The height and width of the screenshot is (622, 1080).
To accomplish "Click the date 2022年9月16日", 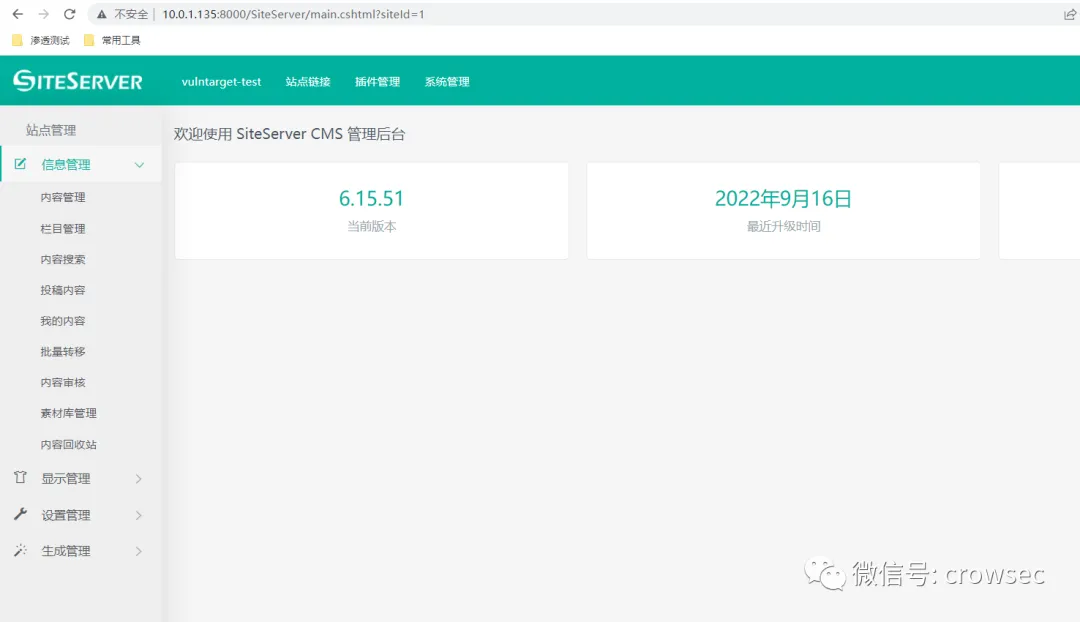I will click(783, 198).
